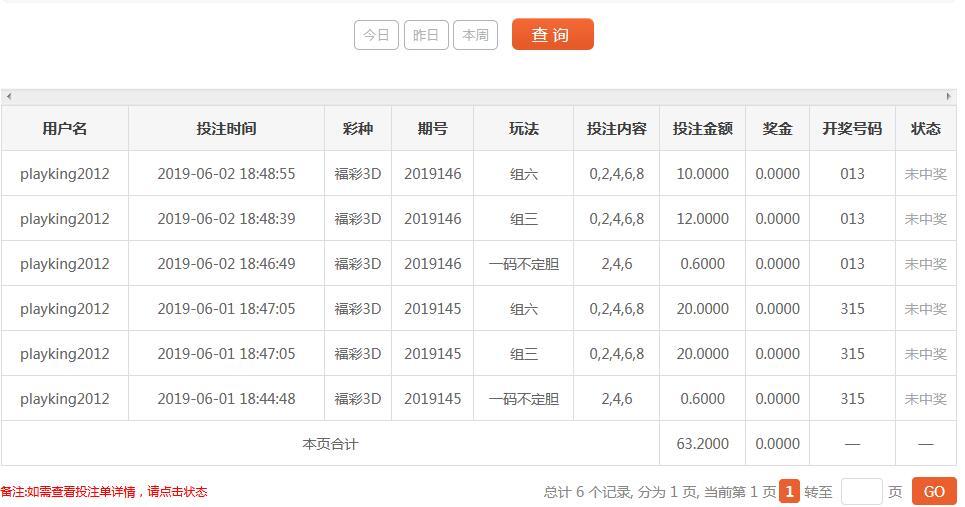Click the horizontal scrollbar track above the table
This screenshot has width=965, height=507.
pos(479,97)
